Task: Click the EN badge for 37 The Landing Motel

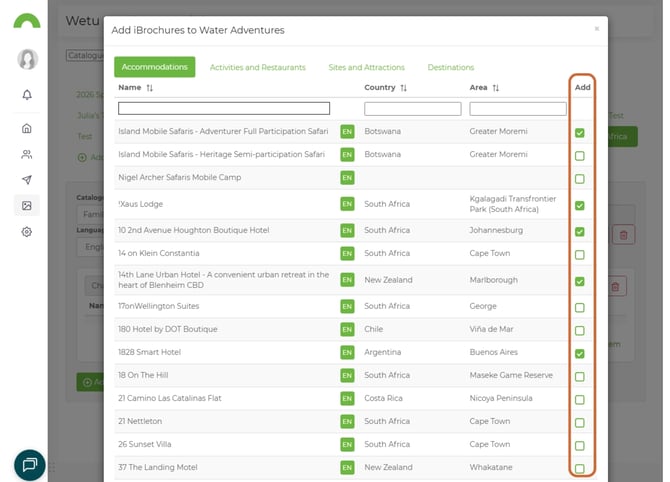Action: coord(347,467)
